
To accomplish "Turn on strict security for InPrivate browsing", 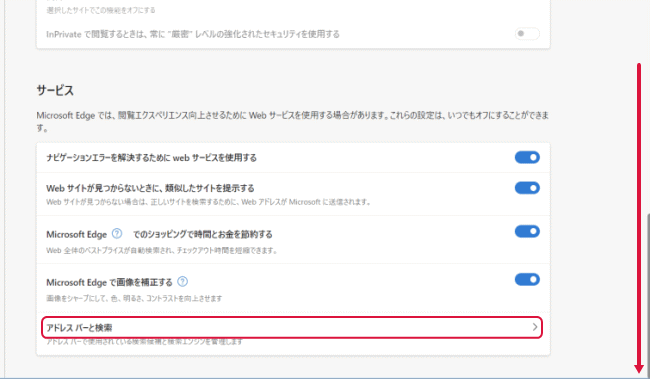I will [x=527, y=34].
